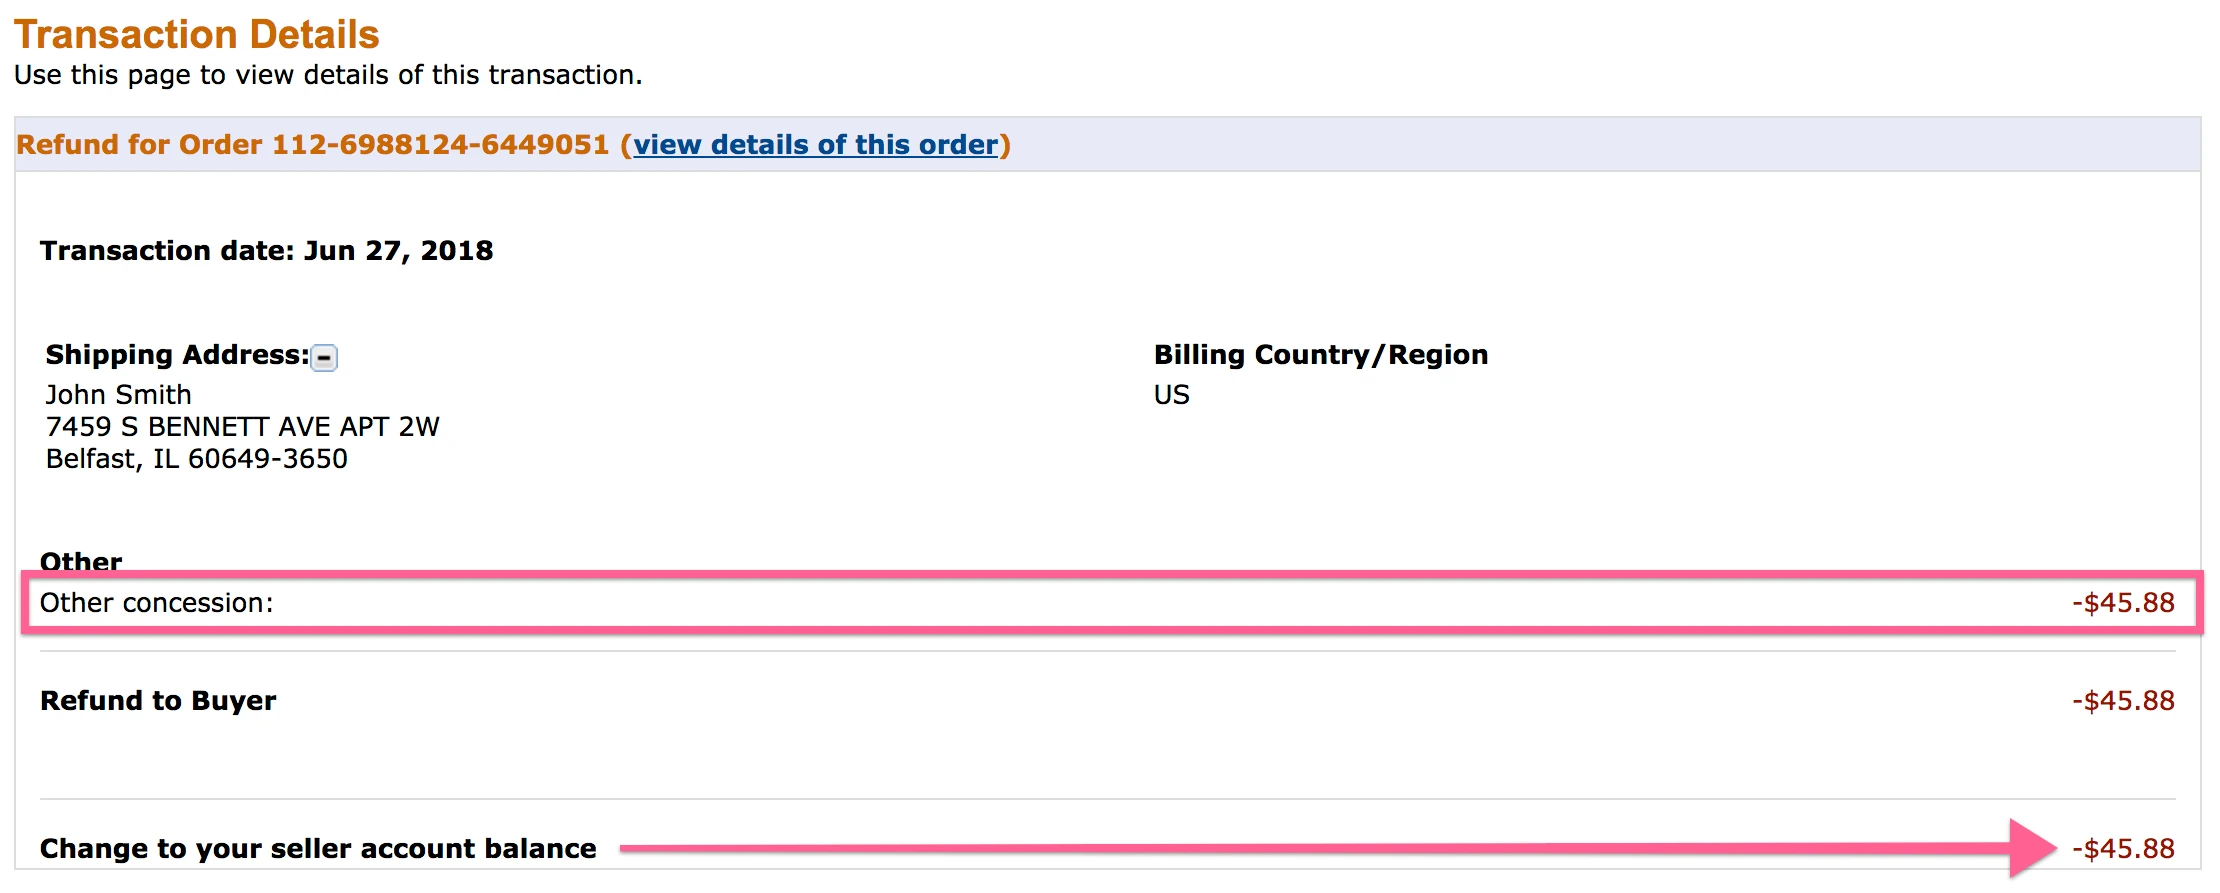Select the Refund for Order 112-6988124-6449051 header
The height and width of the screenshot is (893, 2220).
click(312, 145)
